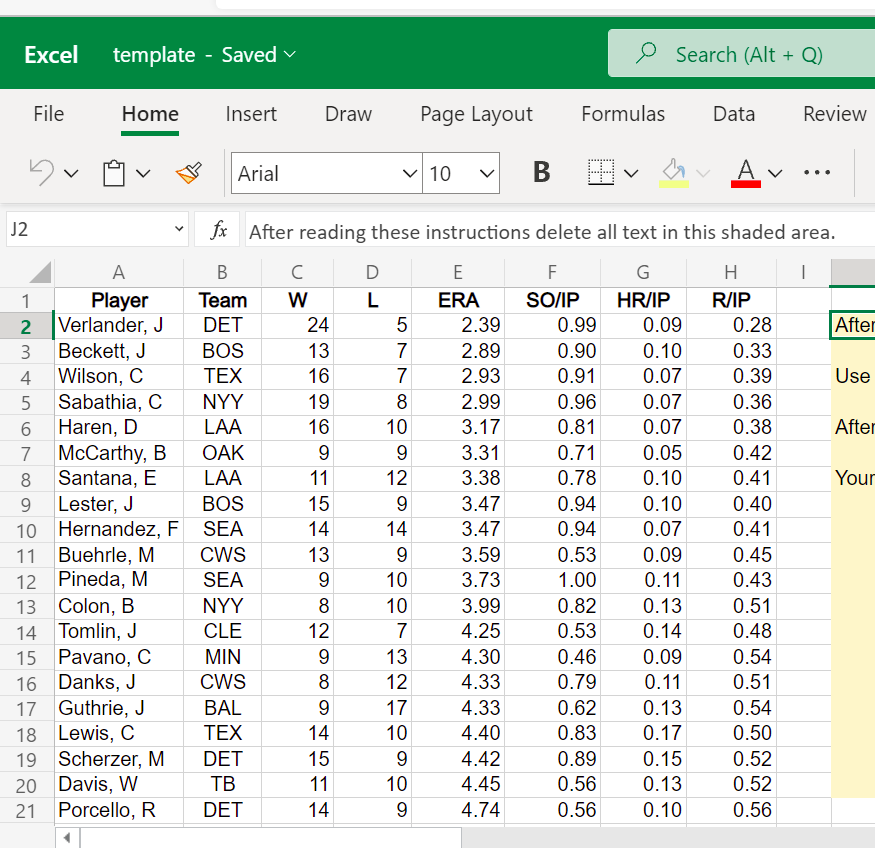Click the fx insert function icon
This screenshot has height=848, width=875.
217,232
